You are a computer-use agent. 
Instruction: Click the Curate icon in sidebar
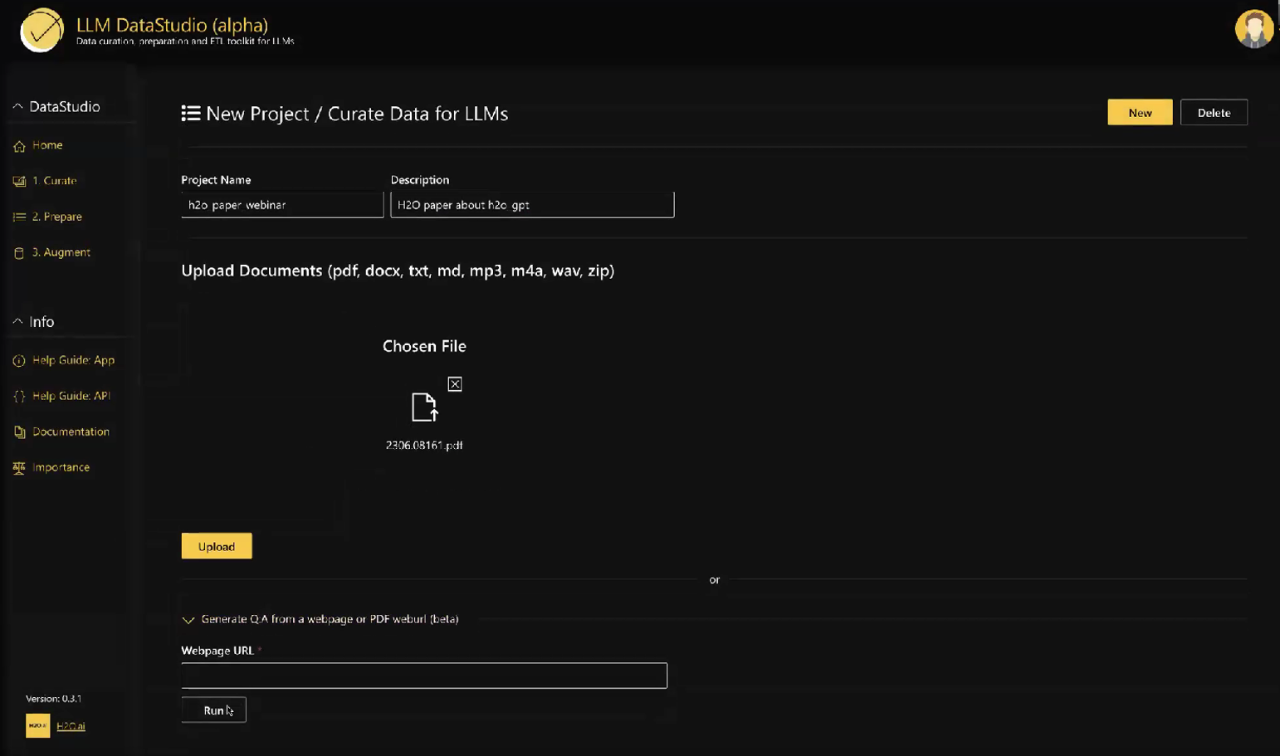[x=19, y=181]
